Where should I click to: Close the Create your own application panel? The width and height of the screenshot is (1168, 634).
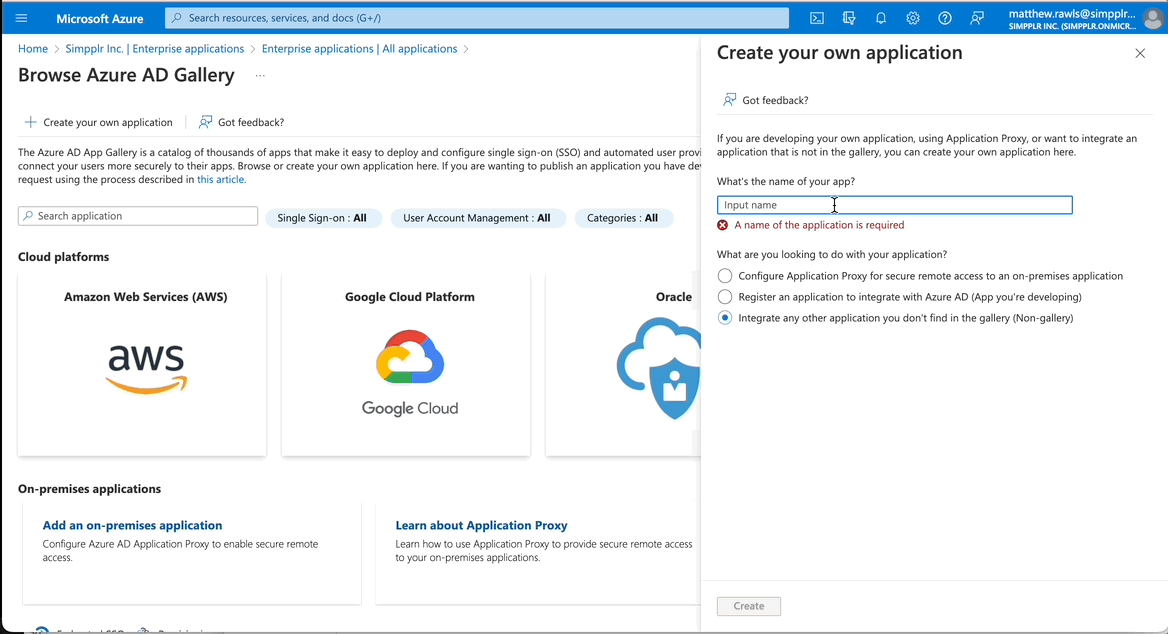coord(1140,53)
